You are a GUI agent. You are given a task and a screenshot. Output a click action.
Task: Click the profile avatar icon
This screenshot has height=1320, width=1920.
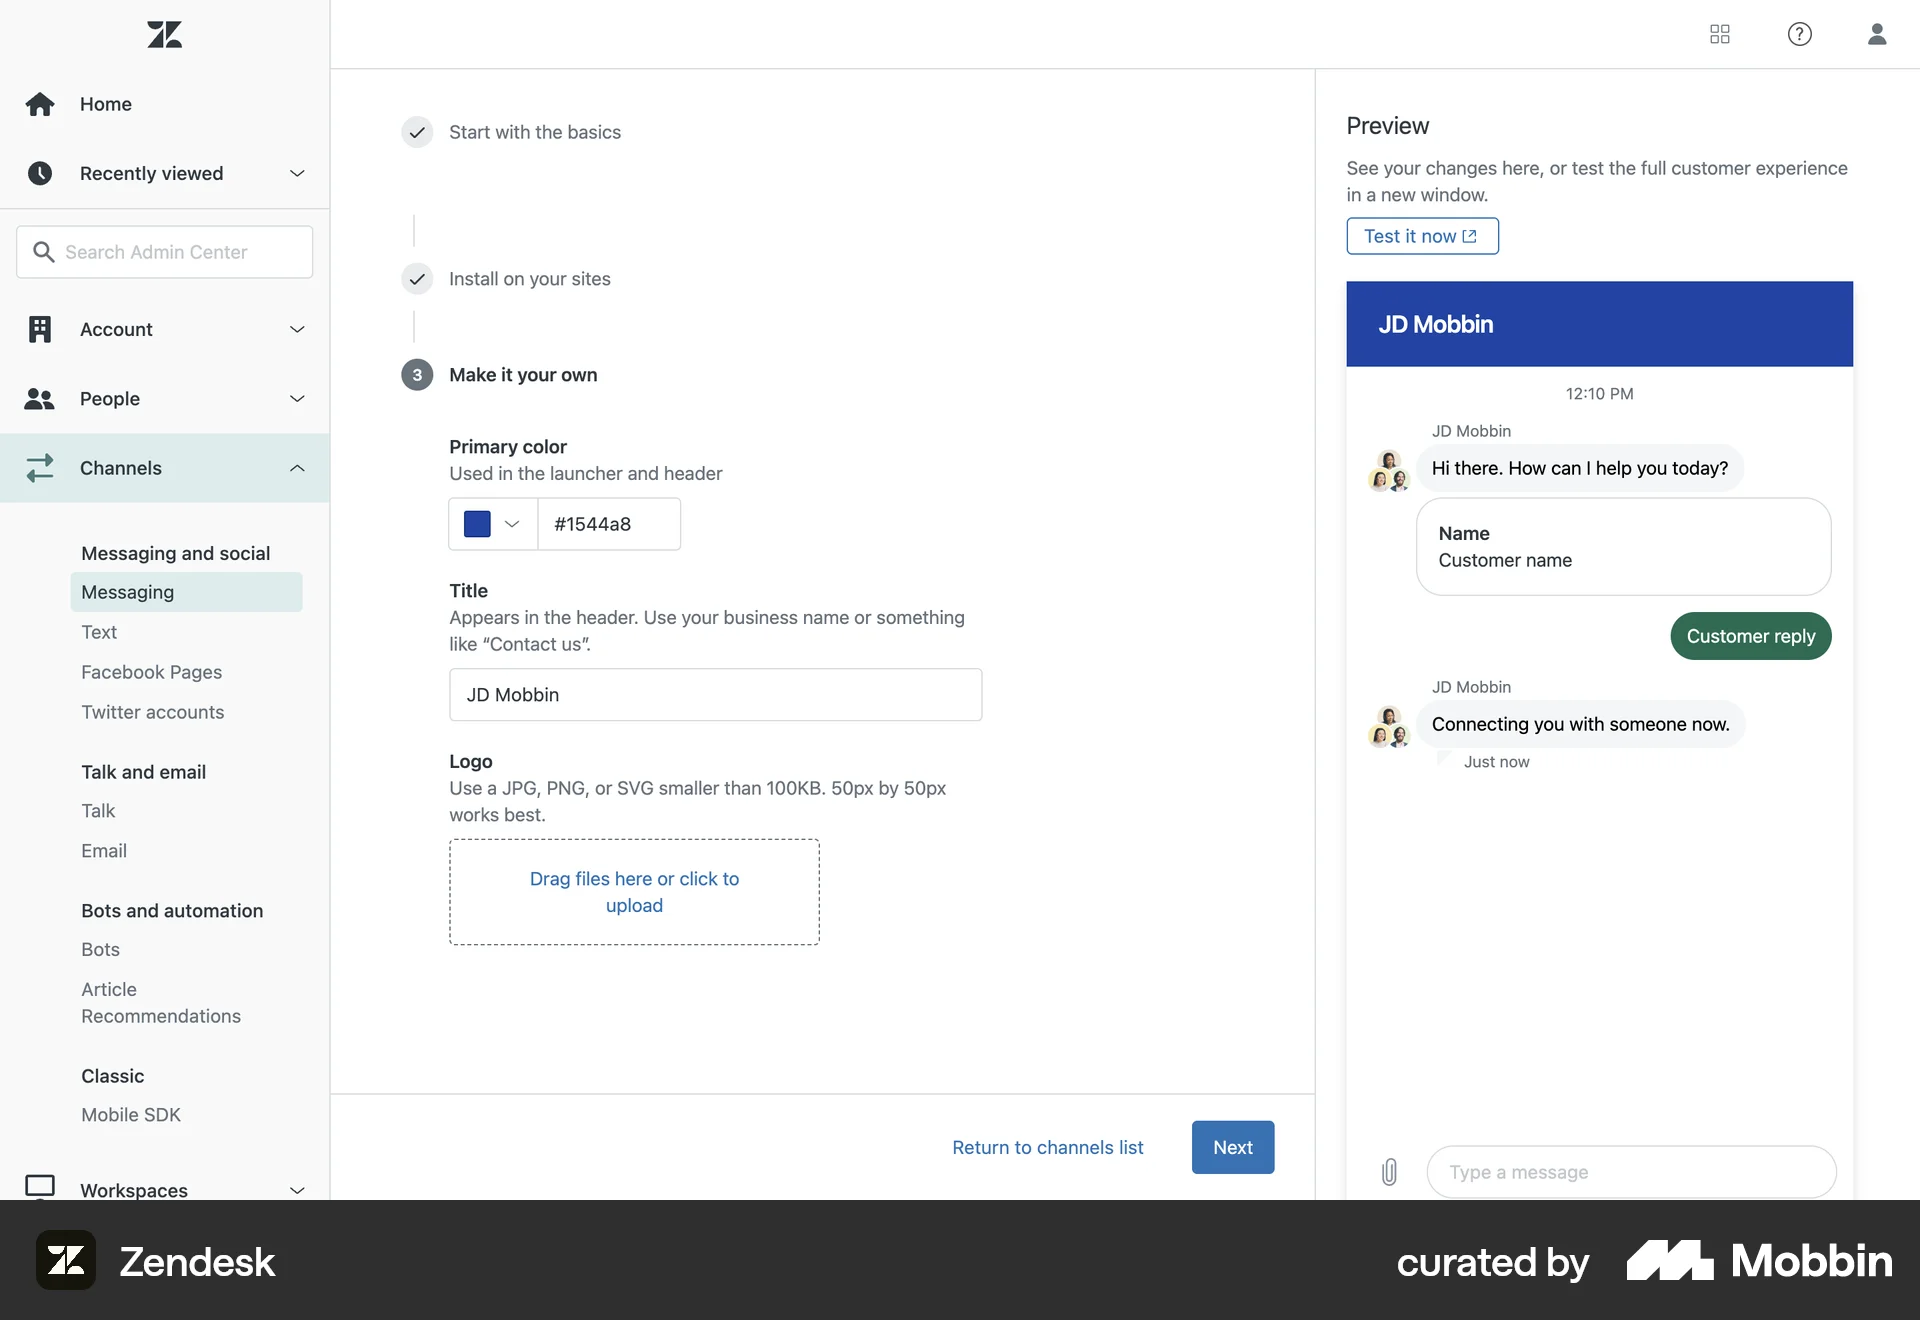pos(1877,34)
